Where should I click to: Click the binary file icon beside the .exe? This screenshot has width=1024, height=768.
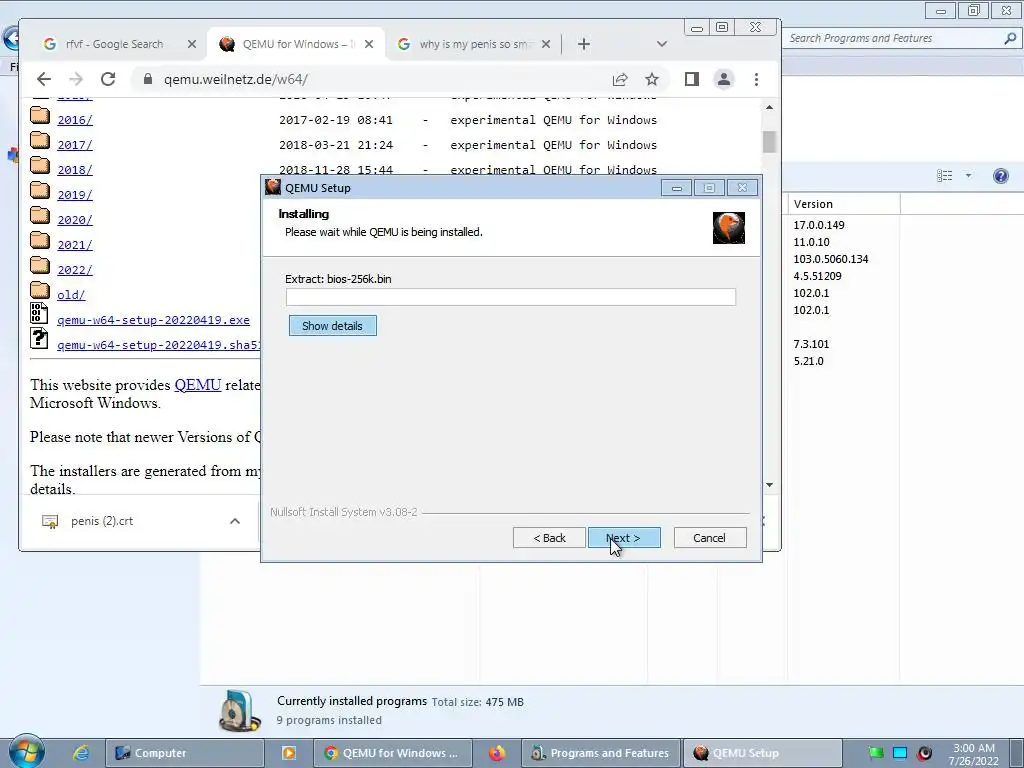coord(39,313)
